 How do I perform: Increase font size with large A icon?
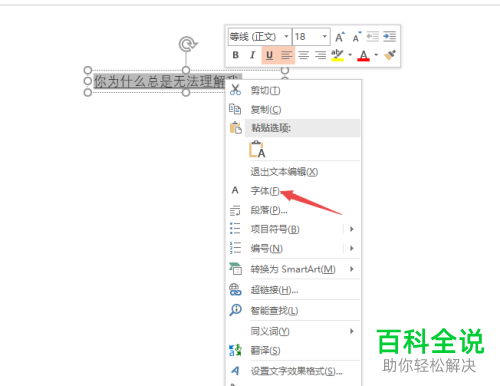tap(340, 37)
